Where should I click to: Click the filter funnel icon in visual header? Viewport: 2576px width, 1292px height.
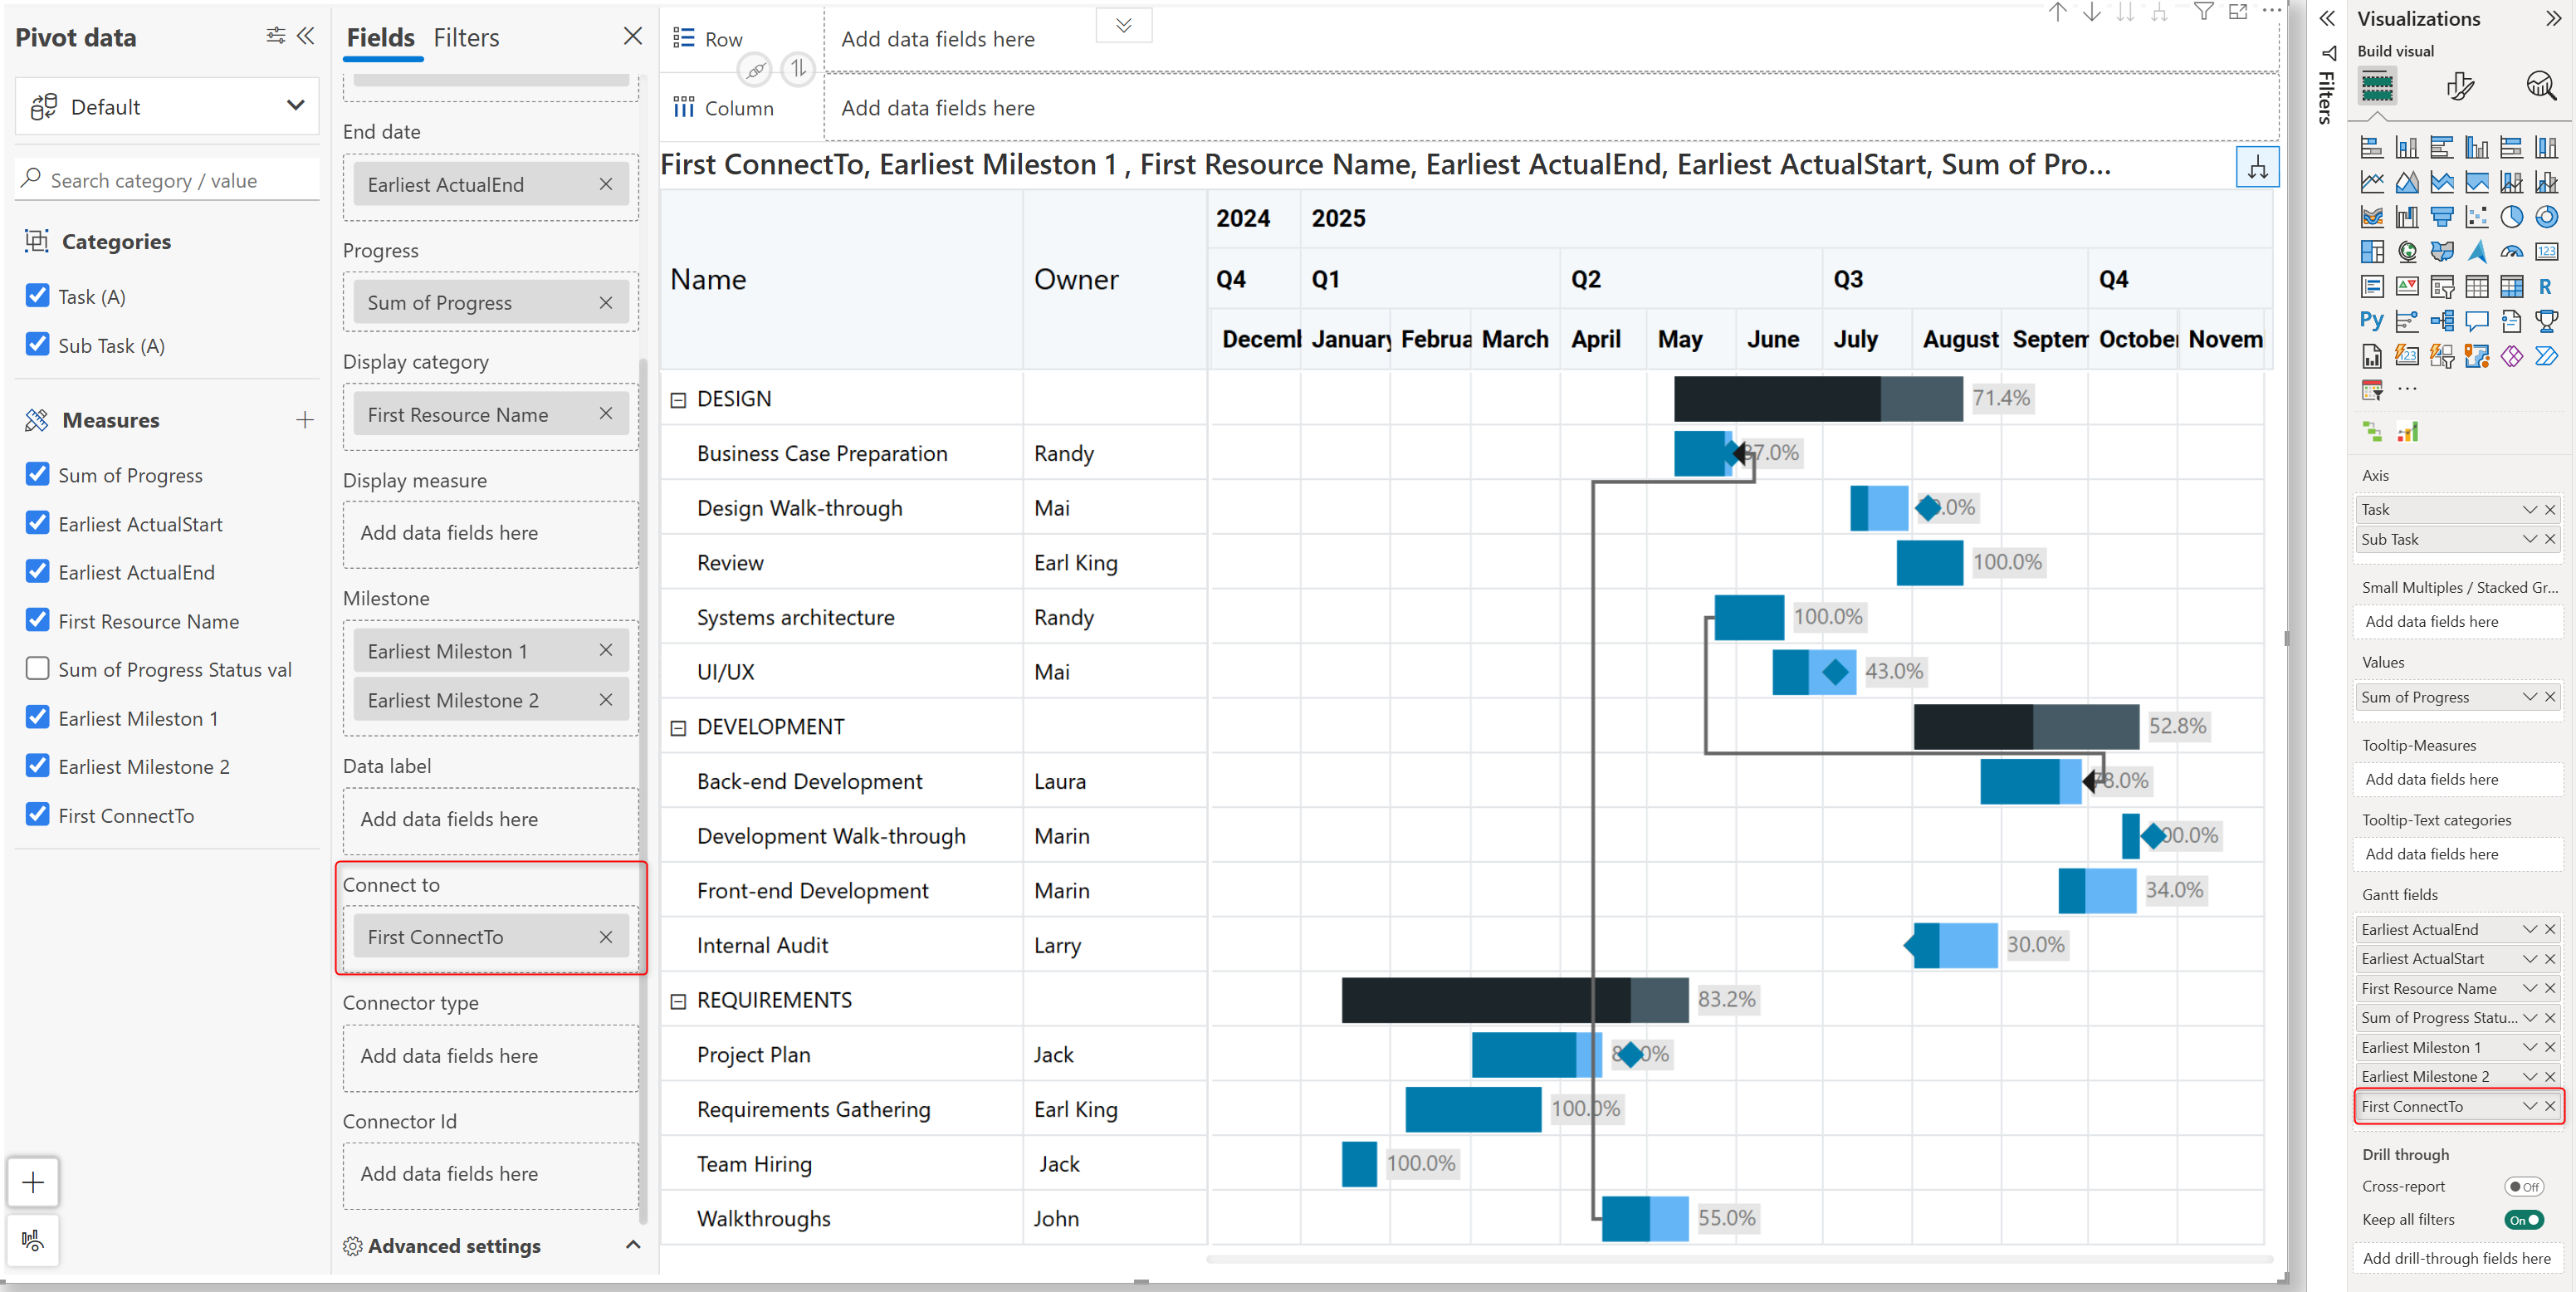point(2203,12)
